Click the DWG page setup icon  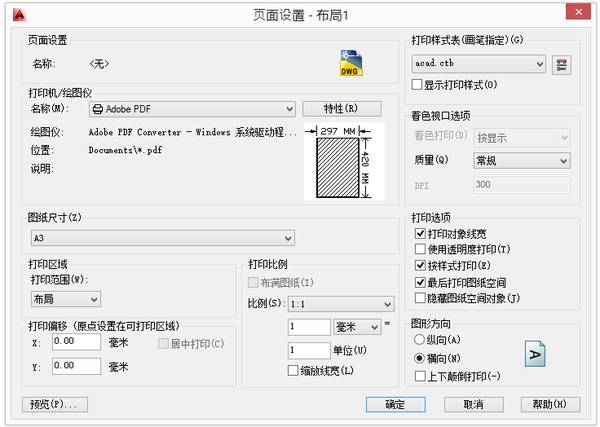(347, 65)
